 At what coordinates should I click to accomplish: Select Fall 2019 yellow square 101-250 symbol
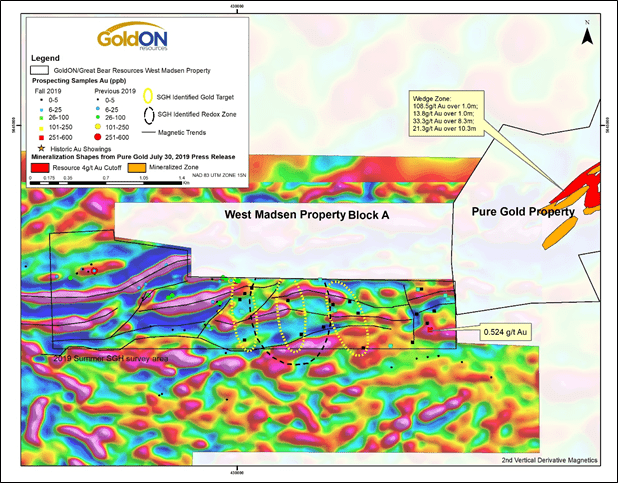[41, 128]
